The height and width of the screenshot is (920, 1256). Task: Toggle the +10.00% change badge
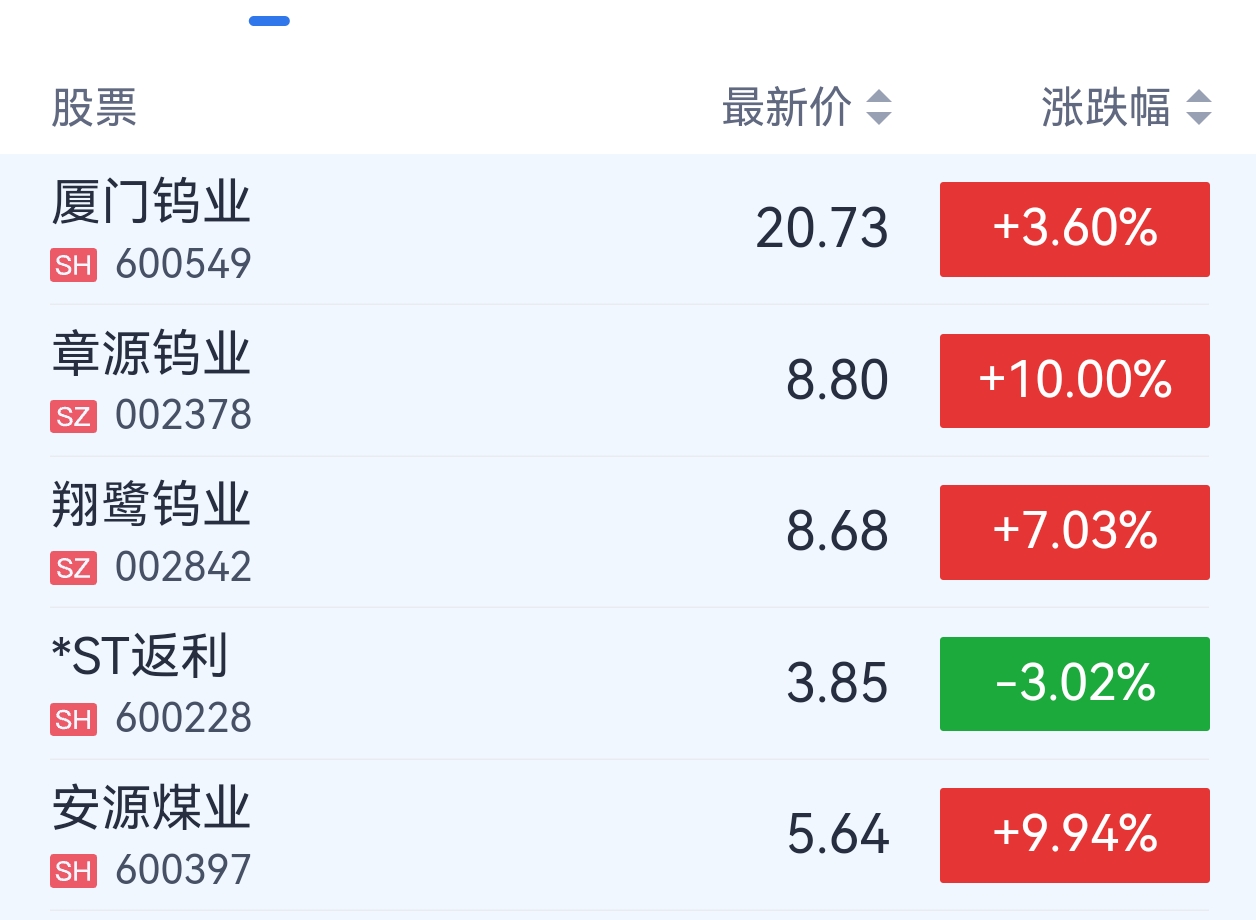[1074, 381]
